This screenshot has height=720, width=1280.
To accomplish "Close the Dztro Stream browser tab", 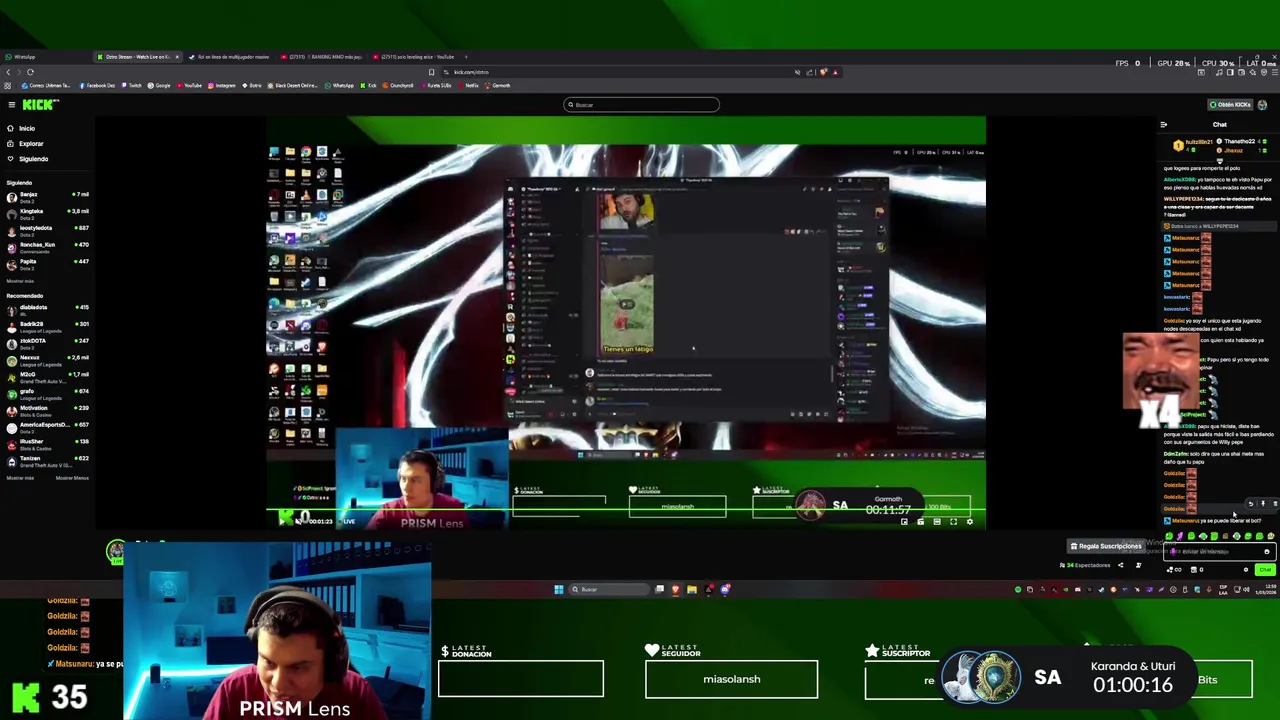I will point(177,57).
